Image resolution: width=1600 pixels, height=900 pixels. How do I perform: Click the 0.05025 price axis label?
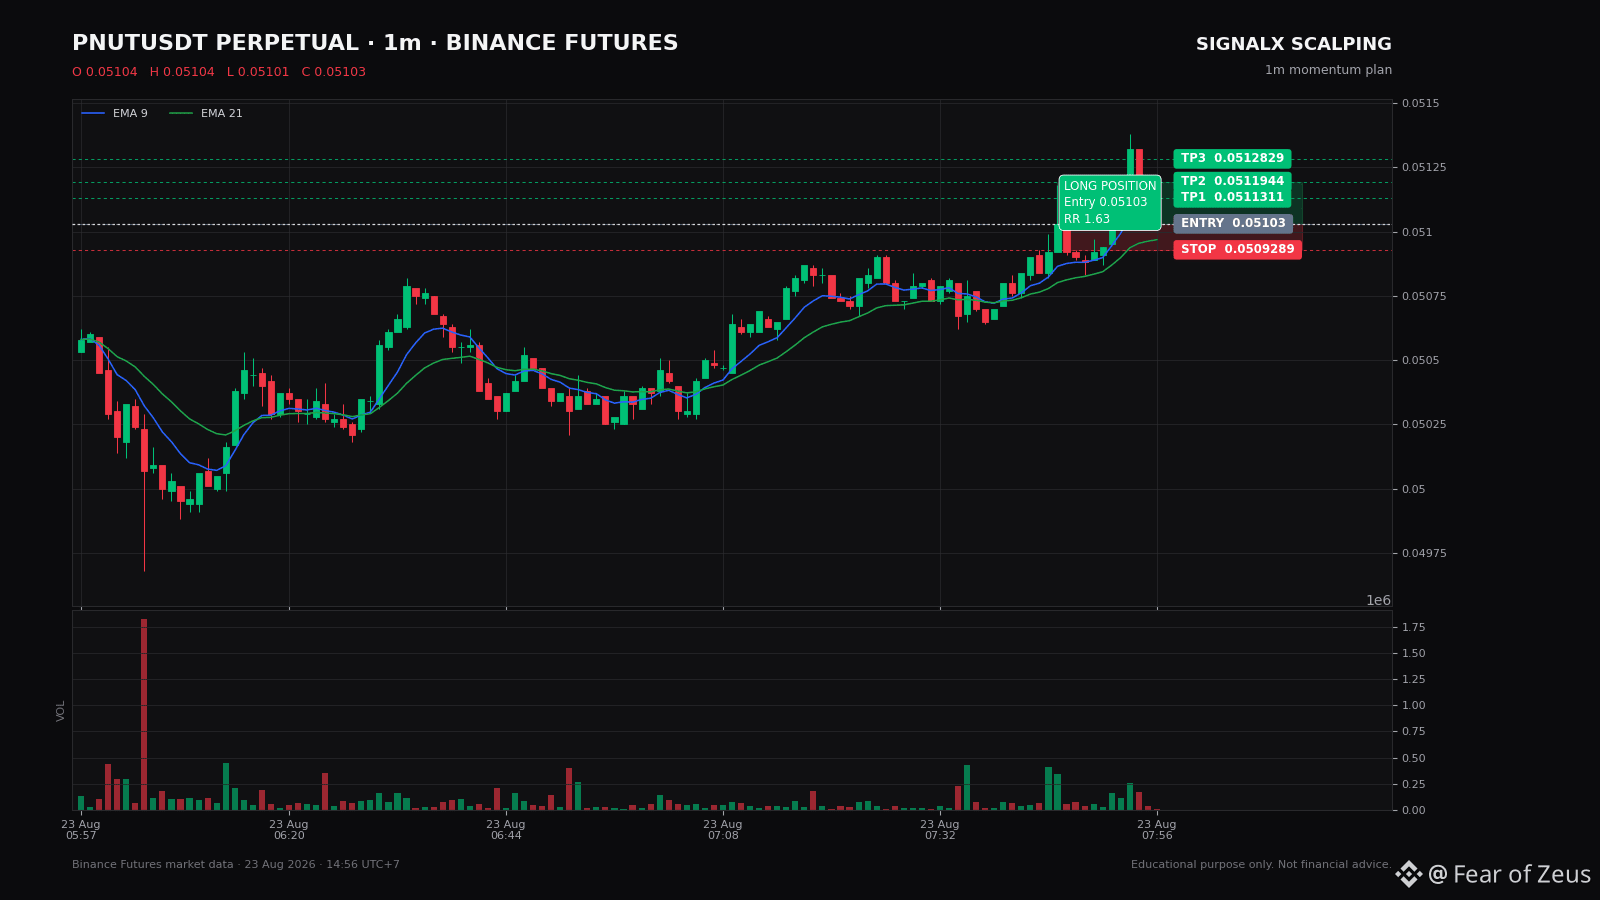[1424, 424]
